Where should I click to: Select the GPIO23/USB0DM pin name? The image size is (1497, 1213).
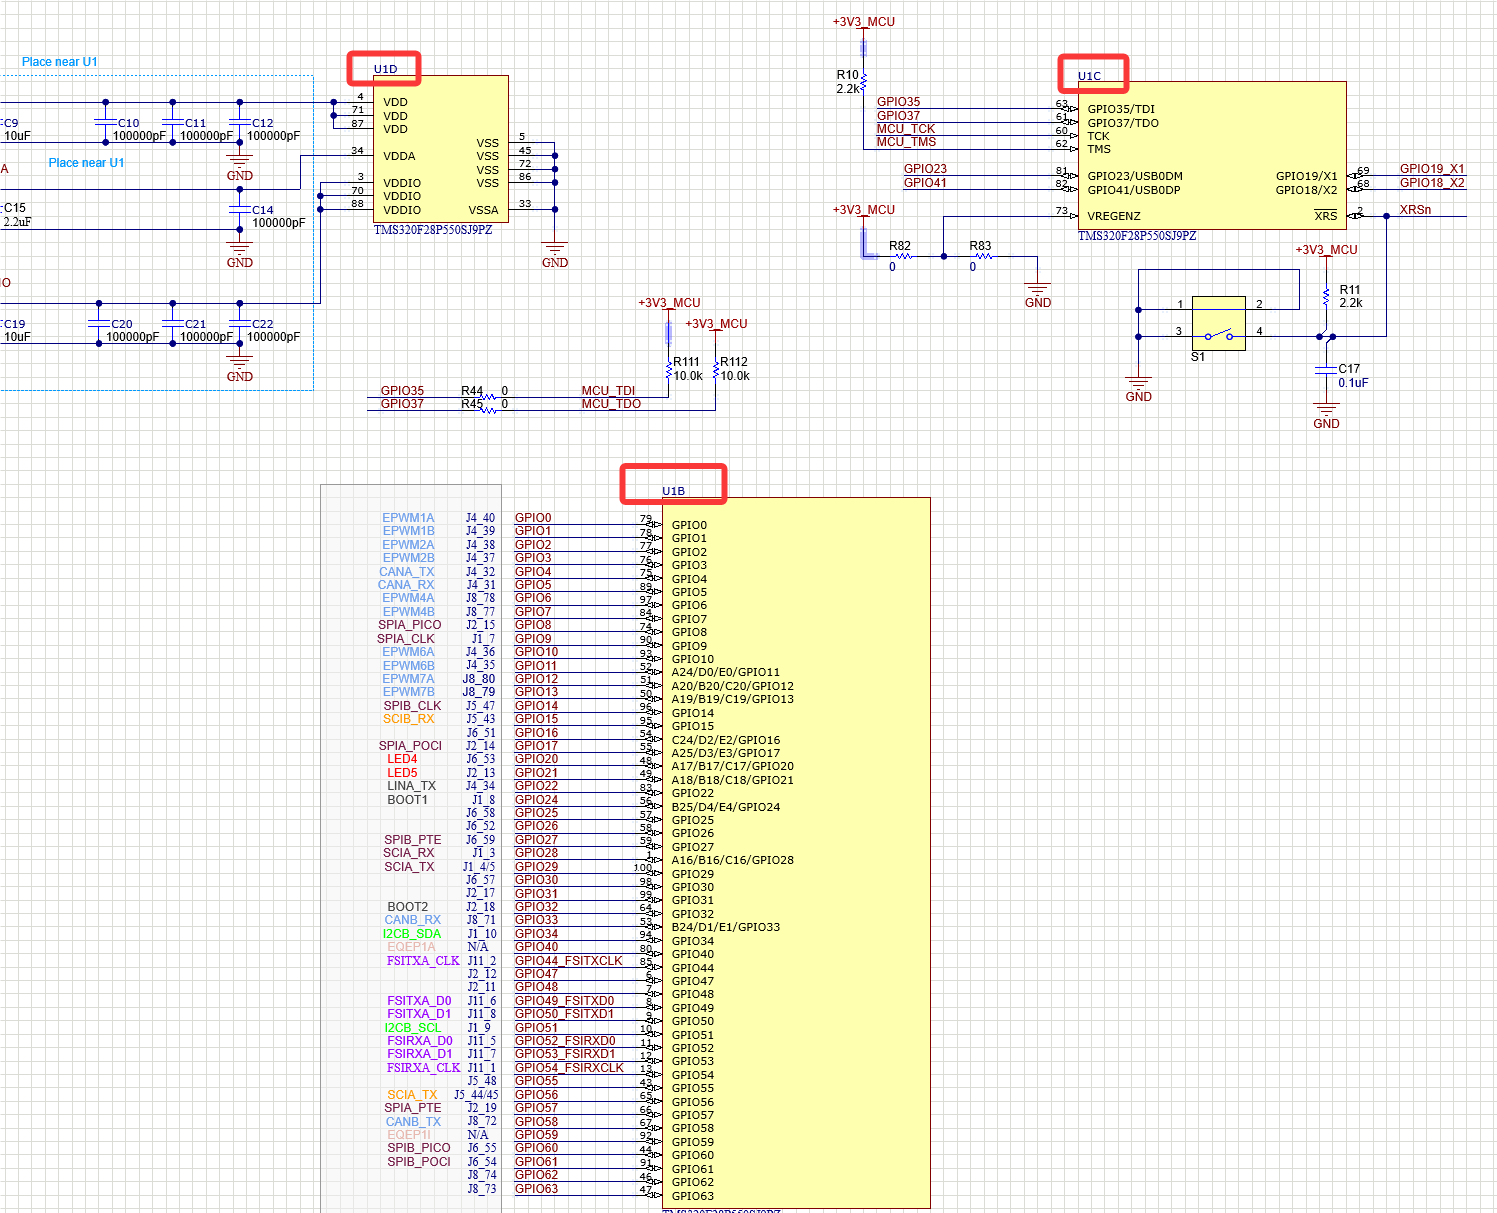pos(1135,176)
